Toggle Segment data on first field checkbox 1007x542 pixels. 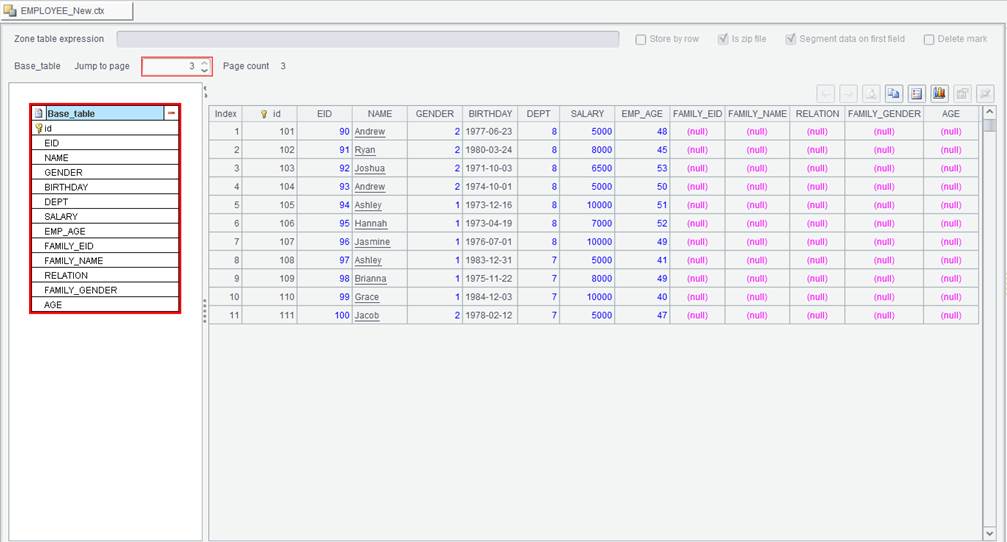point(791,39)
